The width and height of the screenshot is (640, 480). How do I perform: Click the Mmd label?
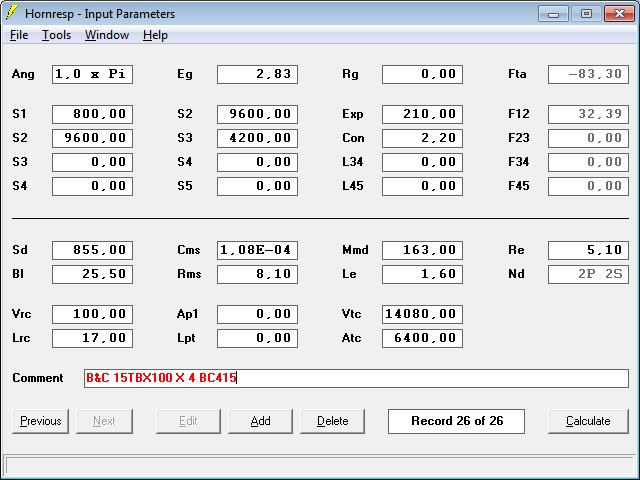click(x=355, y=250)
